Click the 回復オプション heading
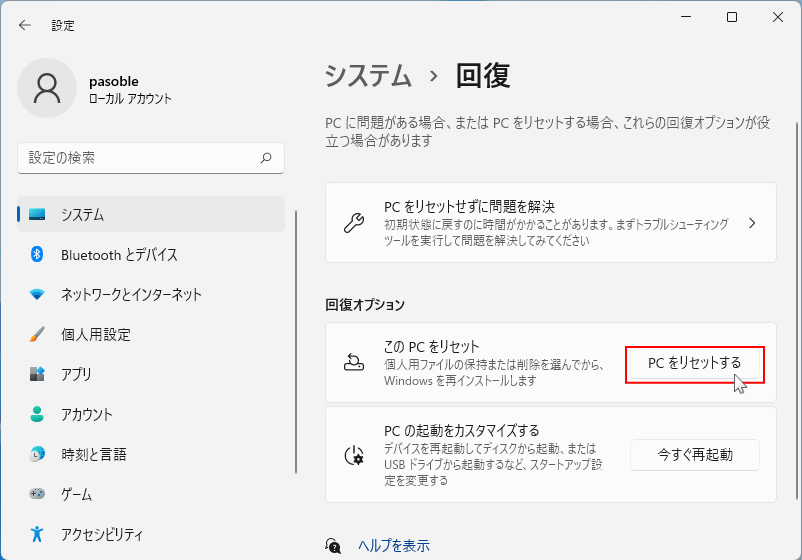This screenshot has height=560, width=802. point(365,305)
